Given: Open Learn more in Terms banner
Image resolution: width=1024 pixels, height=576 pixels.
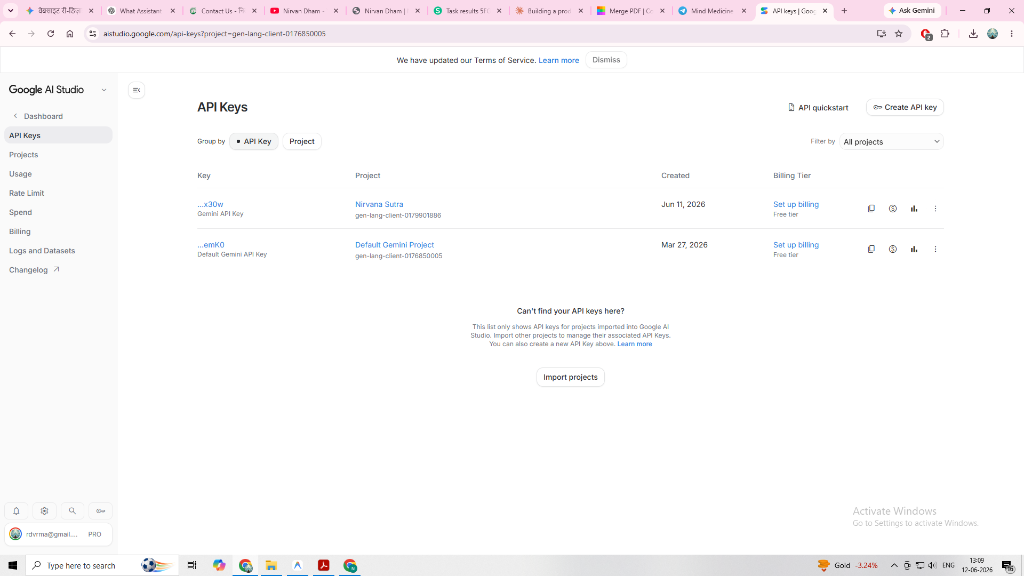Looking at the screenshot, I should pyautogui.click(x=558, y=60).
